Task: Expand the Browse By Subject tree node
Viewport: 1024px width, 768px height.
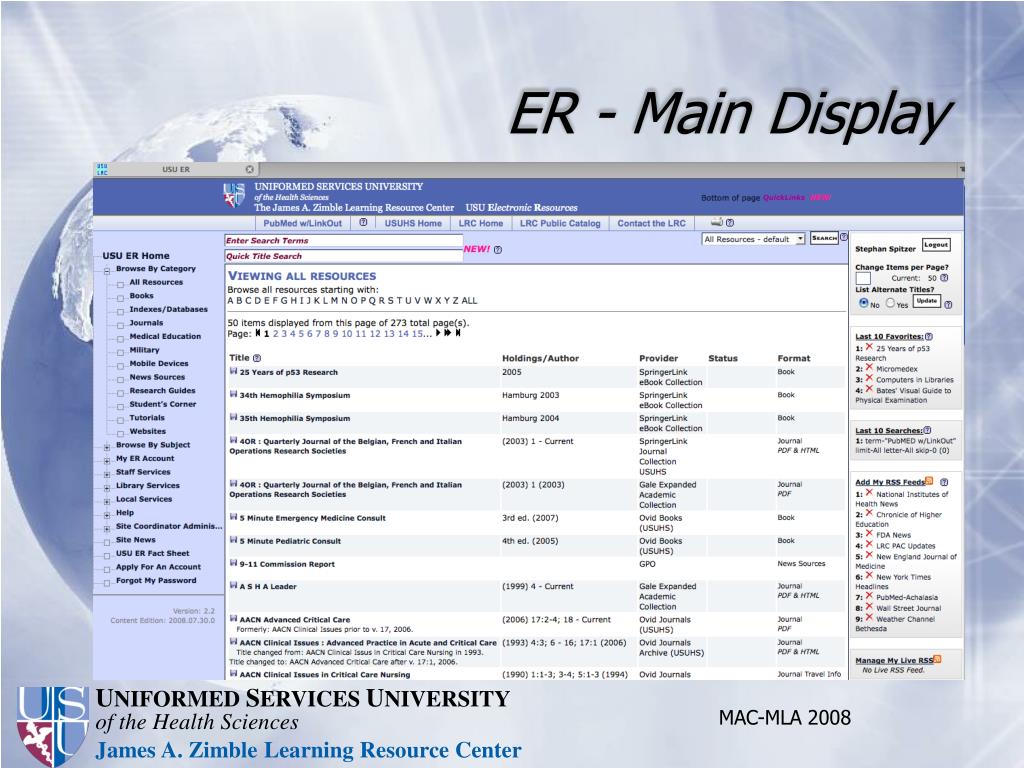Action: pyautogui.click(x=106, y=447)
